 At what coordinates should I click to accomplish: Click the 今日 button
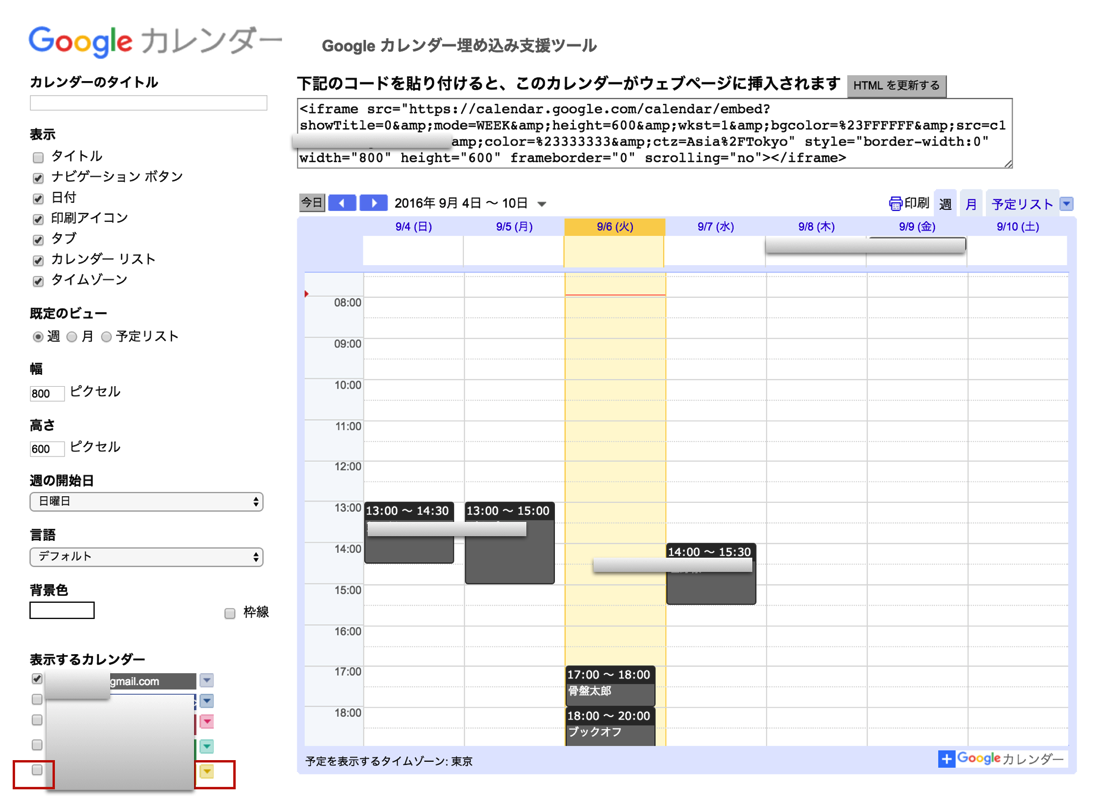click(312, 203)
